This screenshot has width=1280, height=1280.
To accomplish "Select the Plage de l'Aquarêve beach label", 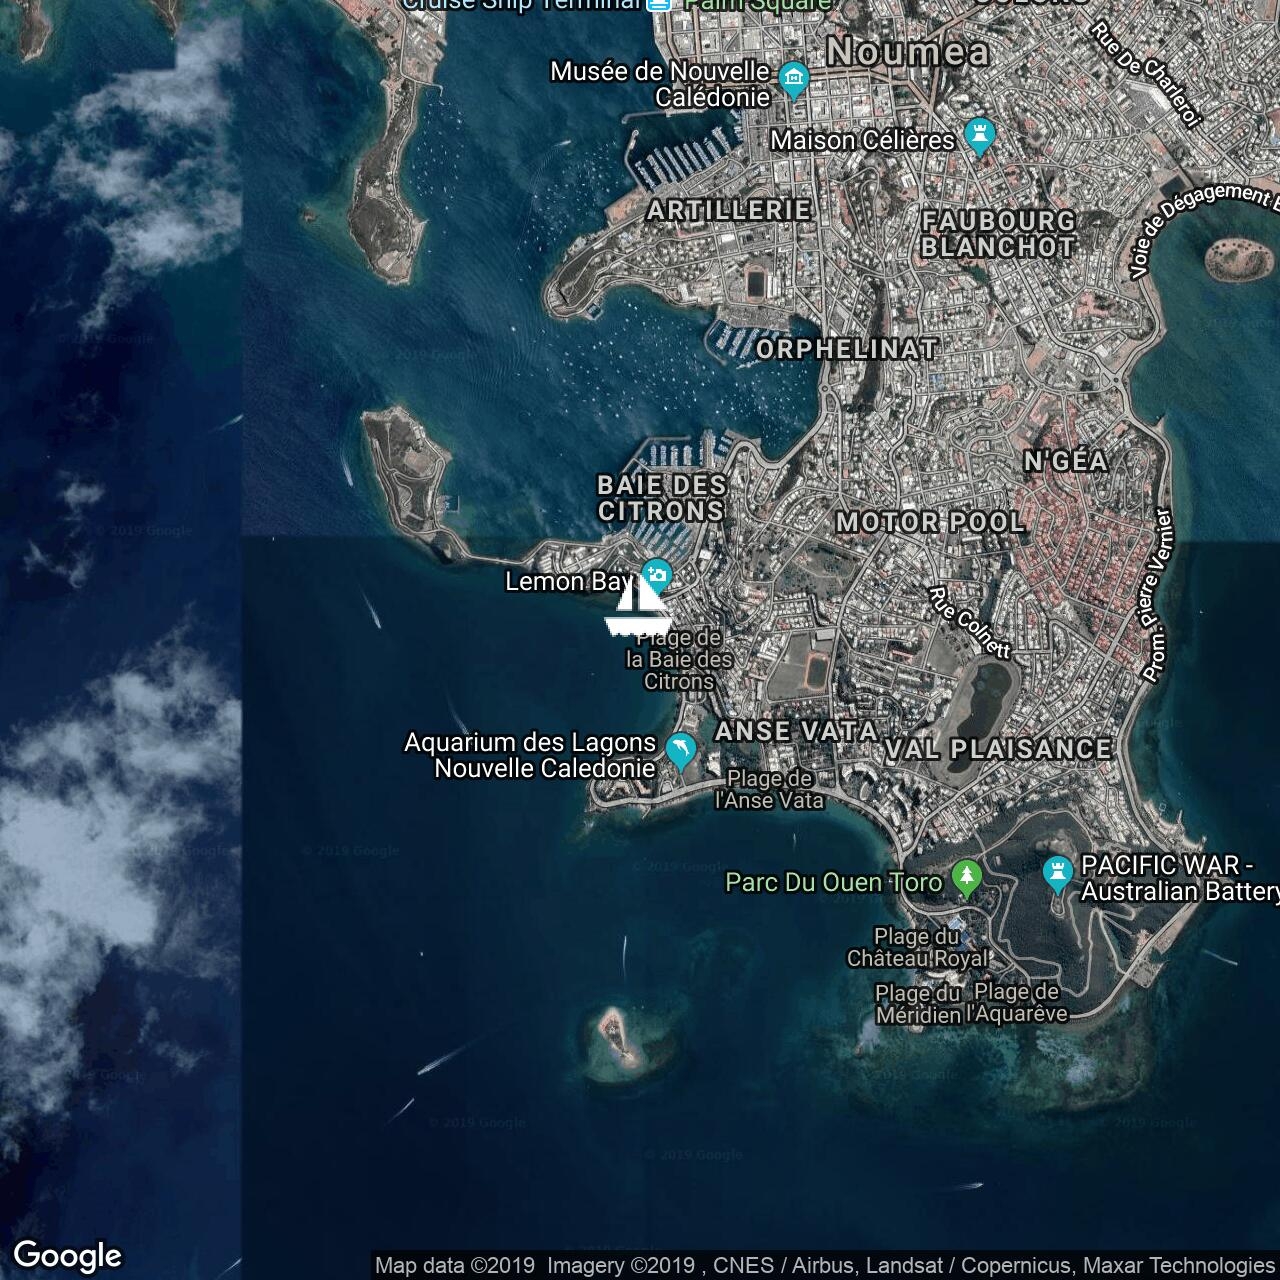I will [x=1016, y=1002].
